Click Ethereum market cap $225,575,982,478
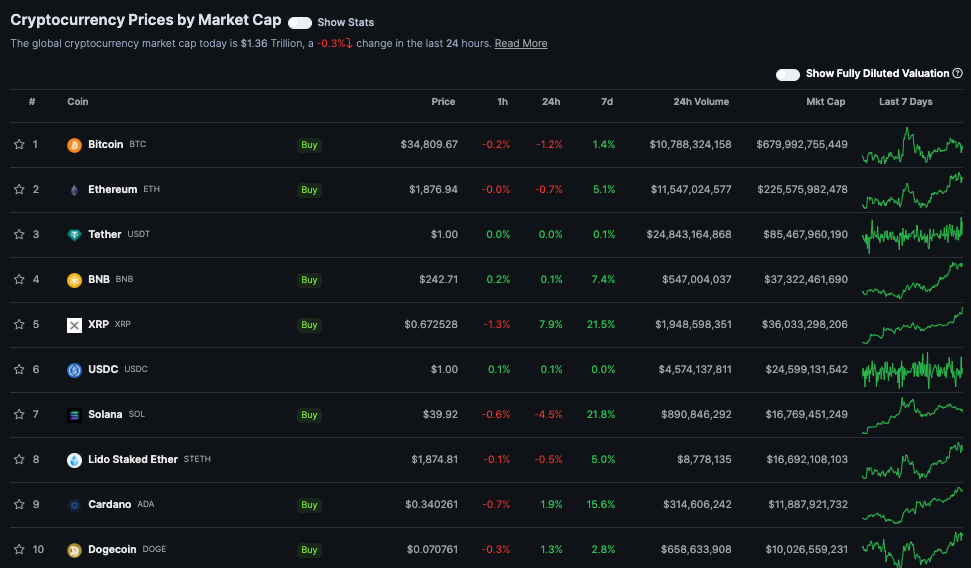Screen dimensions: 971x568 tap(803, 190)
